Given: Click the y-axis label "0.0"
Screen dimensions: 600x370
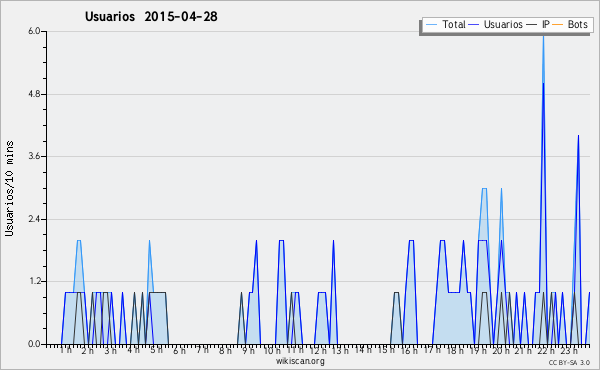Looking at the screenshot, I should (x=34, y=344).
